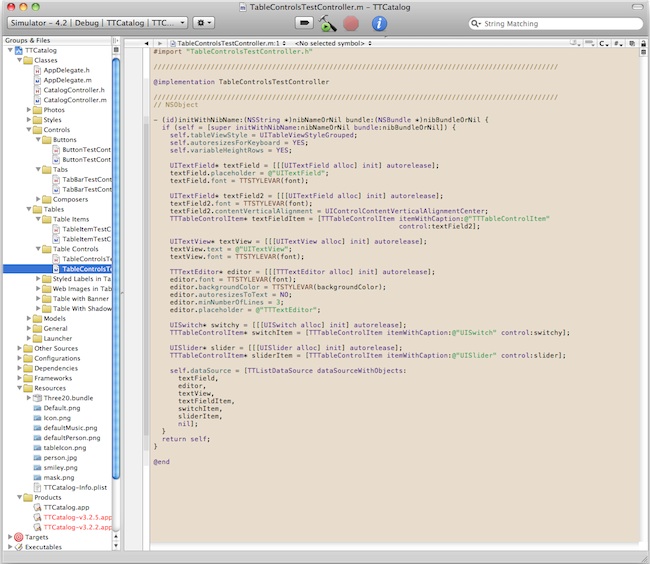650x564 pixels.
Task: Select the red Targets icon in sidebar
Action: [x=17, y=537]
